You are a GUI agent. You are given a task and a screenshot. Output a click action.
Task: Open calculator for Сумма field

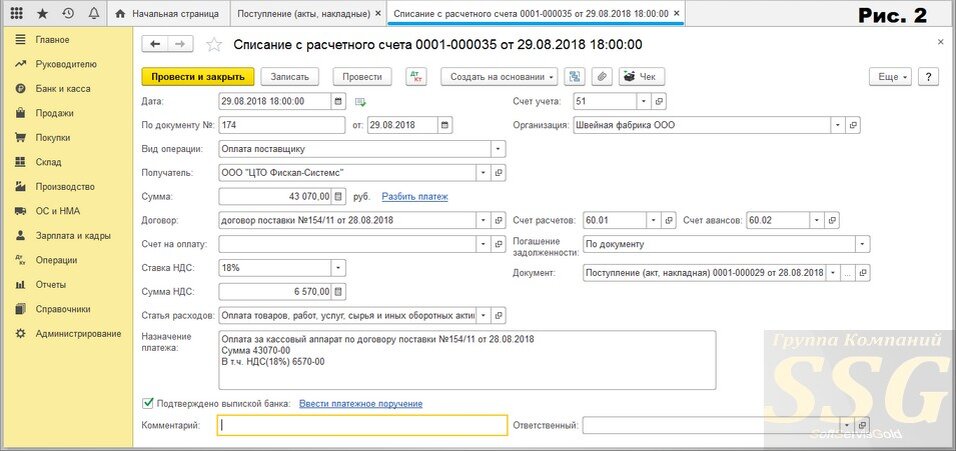pos(339,197)
